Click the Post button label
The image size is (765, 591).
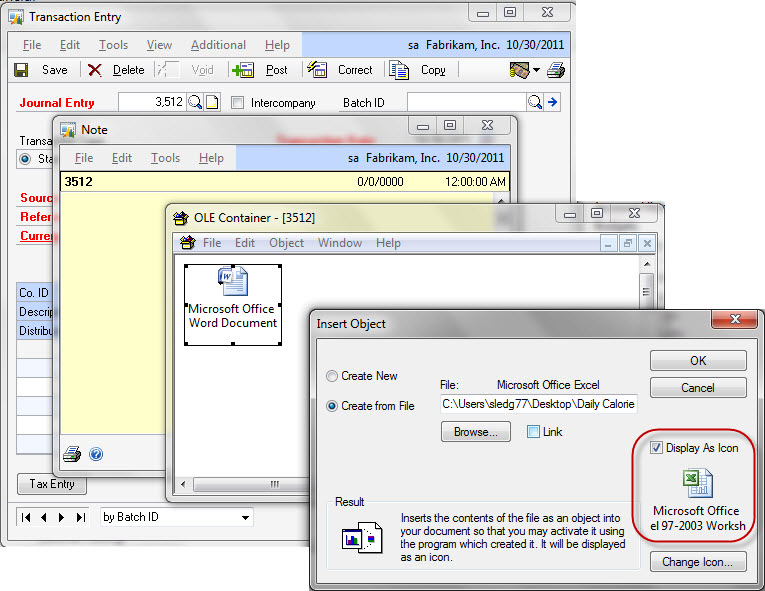point(277,70)
